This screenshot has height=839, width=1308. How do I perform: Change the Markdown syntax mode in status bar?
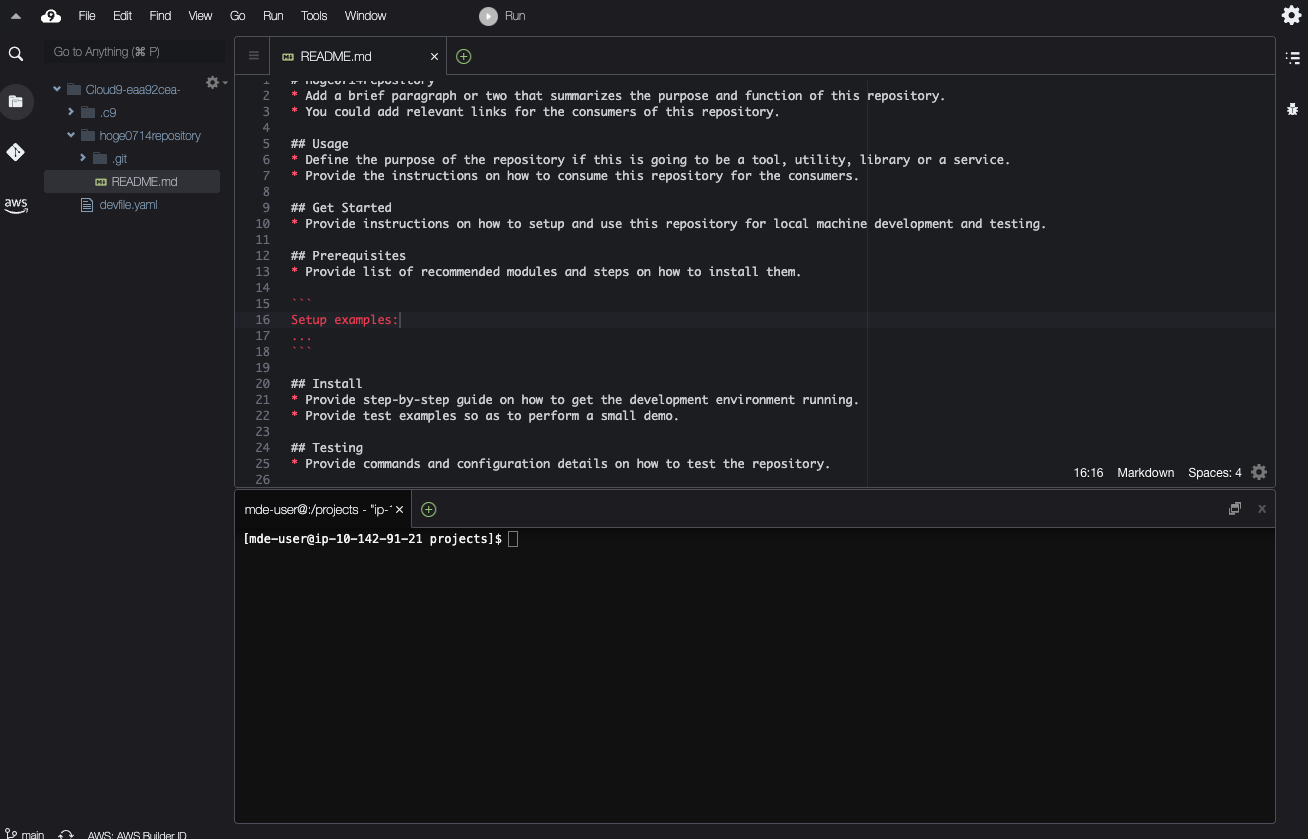tap(1146, 473)
